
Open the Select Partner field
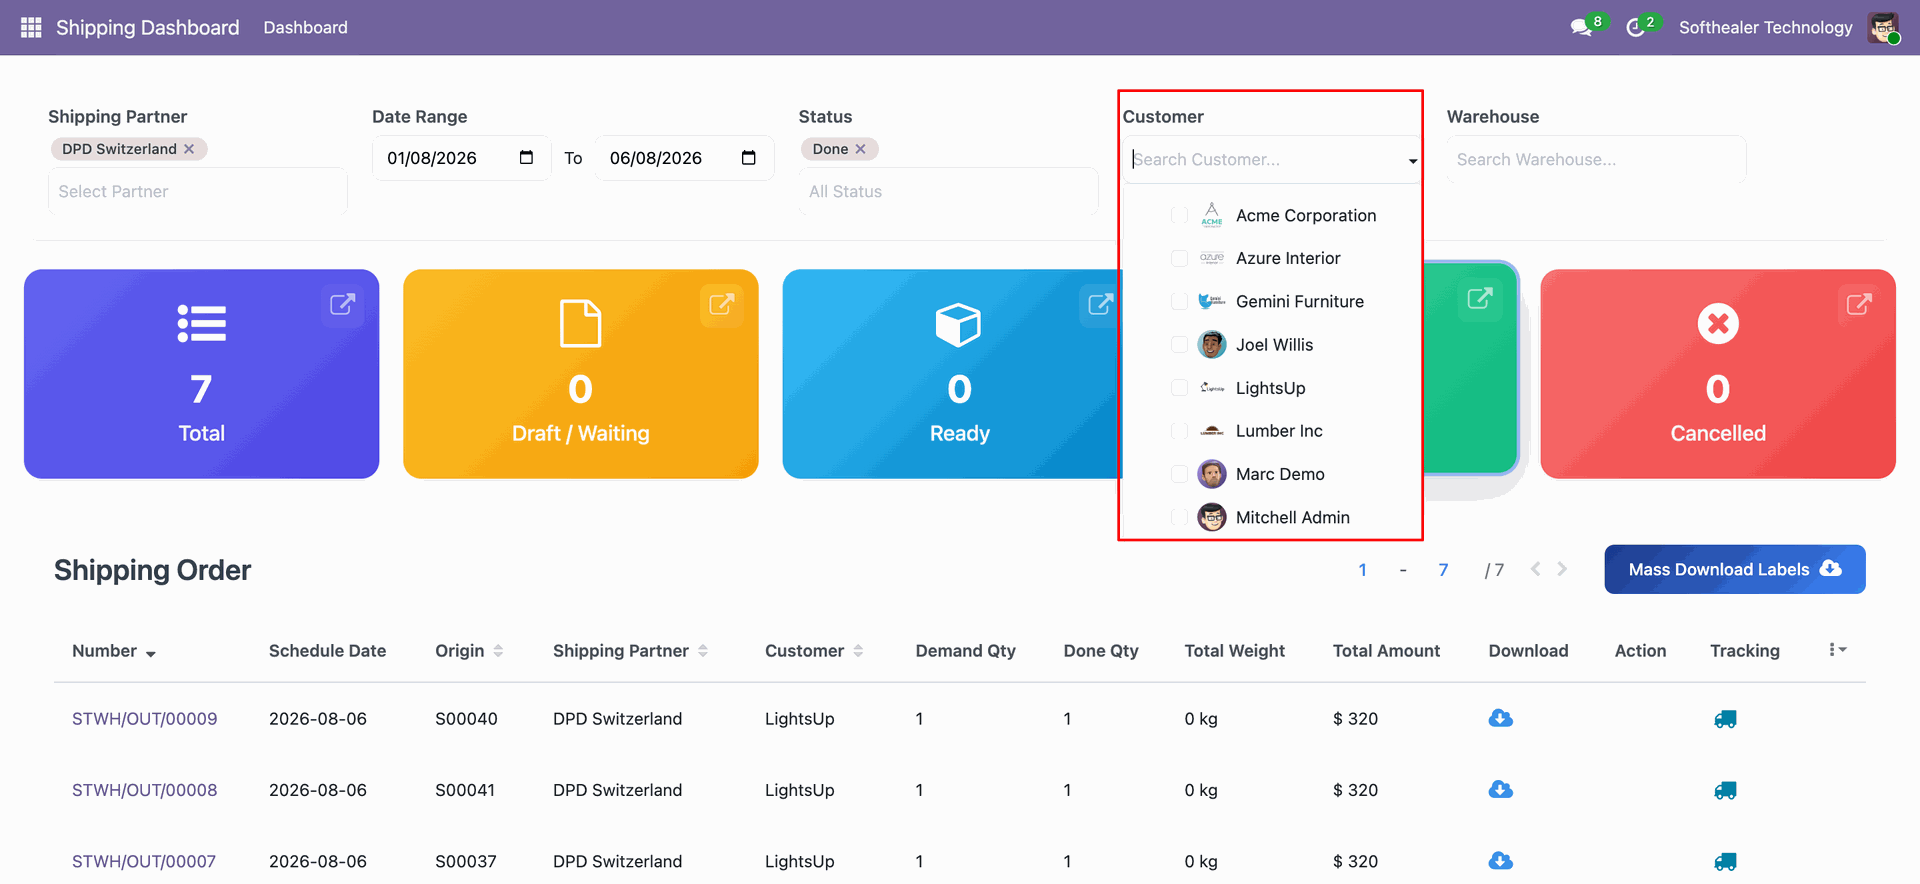(x=198, y=191)
